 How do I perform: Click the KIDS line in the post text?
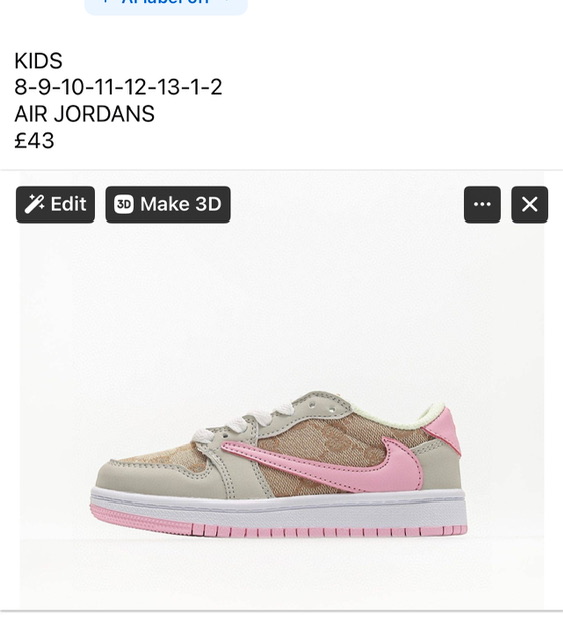(38, 61)
